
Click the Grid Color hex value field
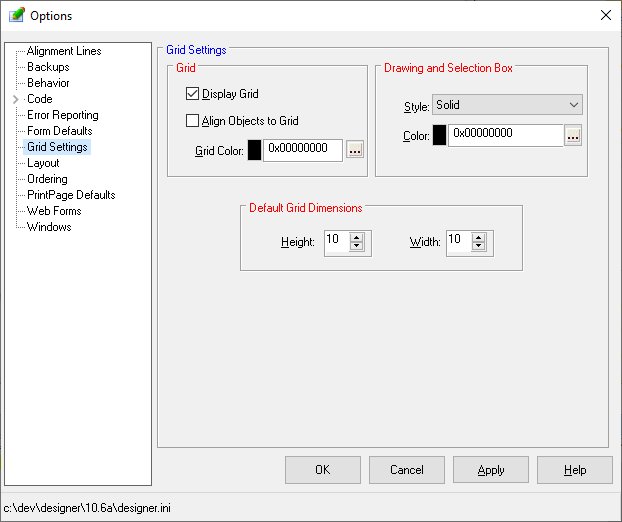[302, 150]
